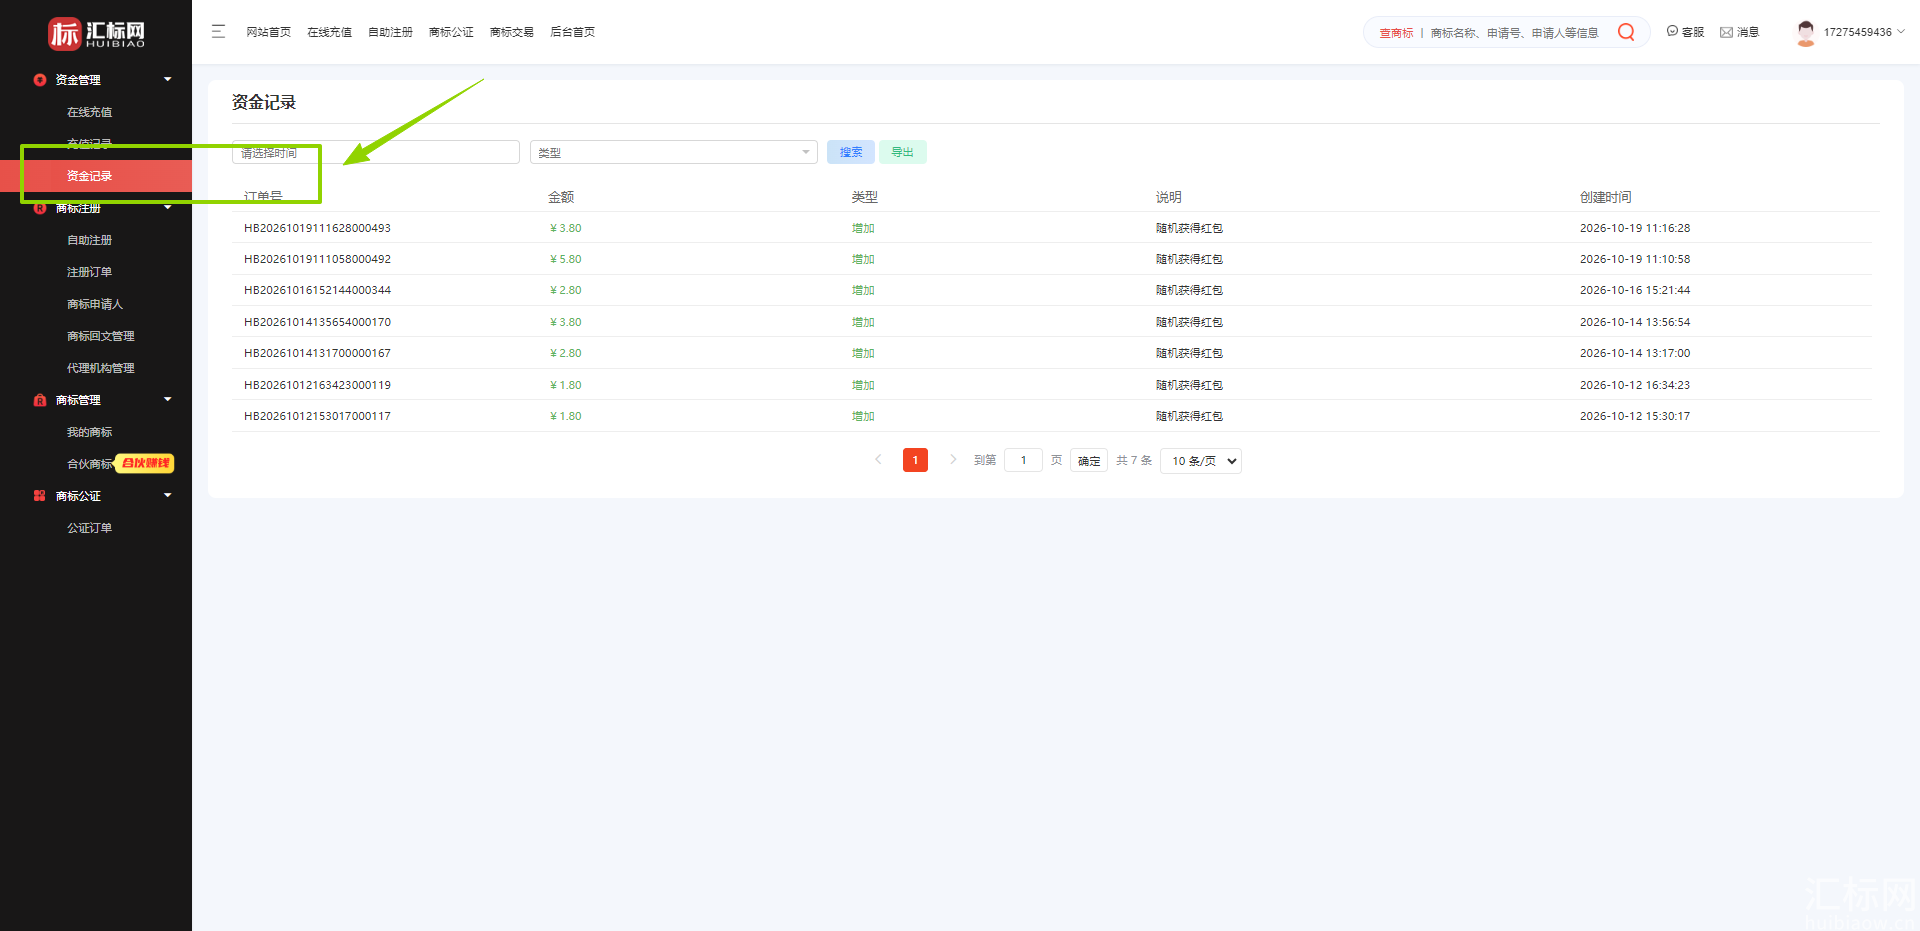Screen dimensions: 1920x931
Task: Collapse the 商标公证 menu arrow
Action: pos(168,496)
